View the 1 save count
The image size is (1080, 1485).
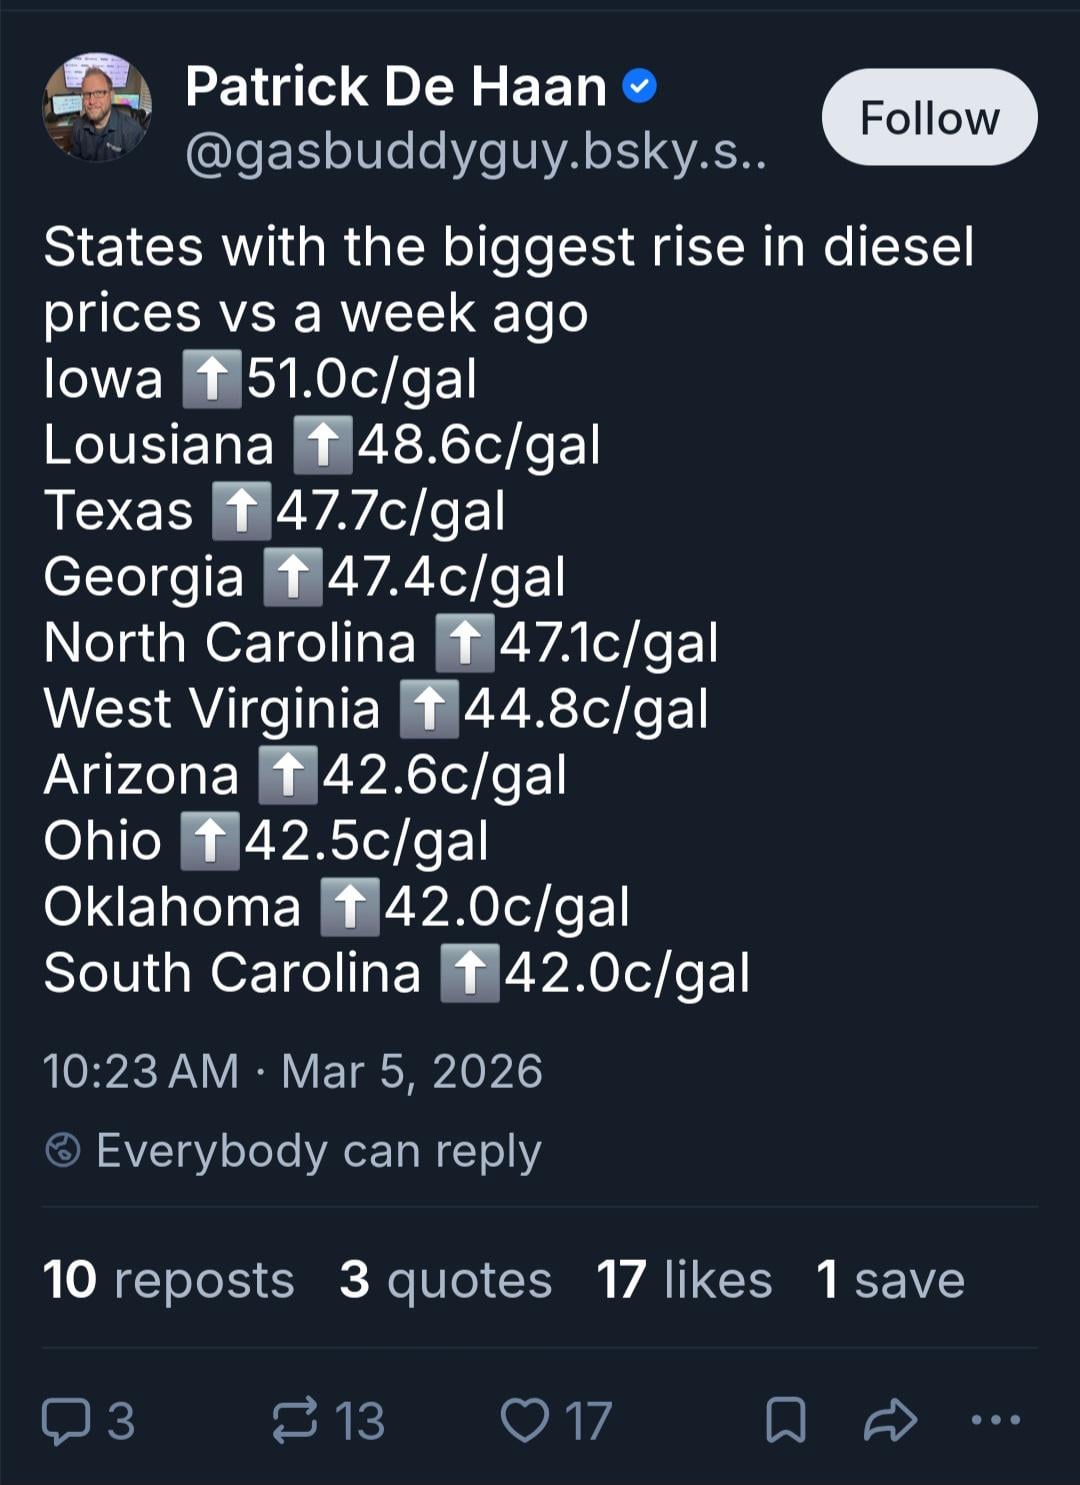tap(890, 1280)
